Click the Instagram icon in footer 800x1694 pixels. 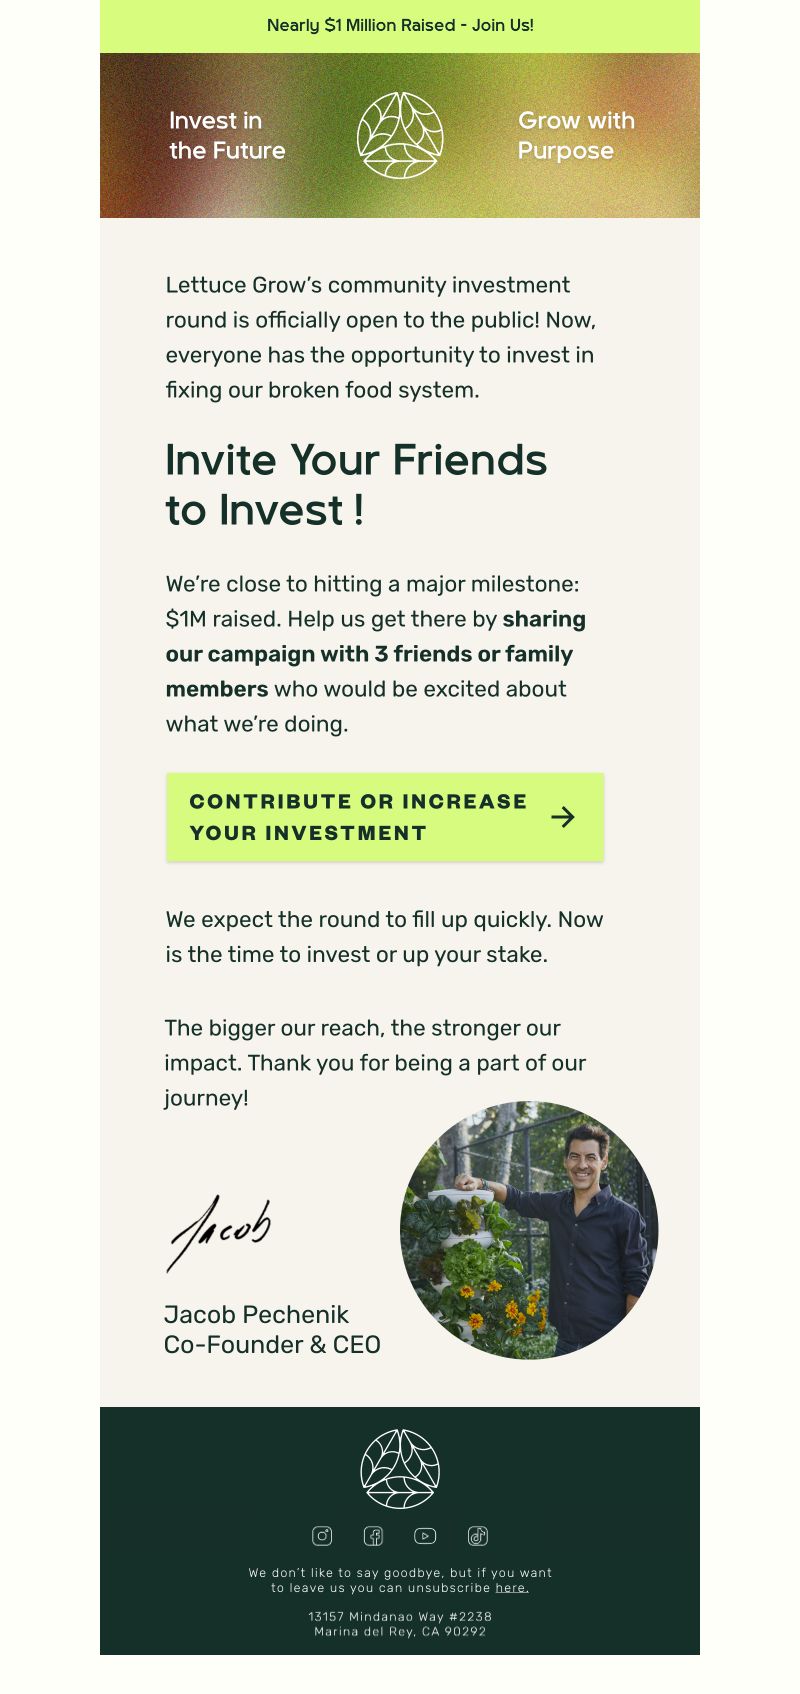pos(322,1536)
